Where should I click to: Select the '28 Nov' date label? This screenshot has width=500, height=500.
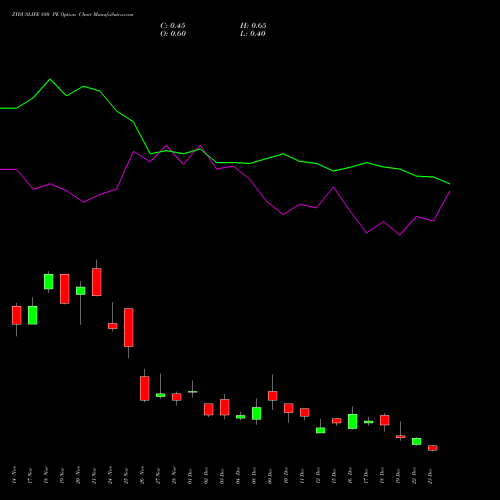click(174, 475)
